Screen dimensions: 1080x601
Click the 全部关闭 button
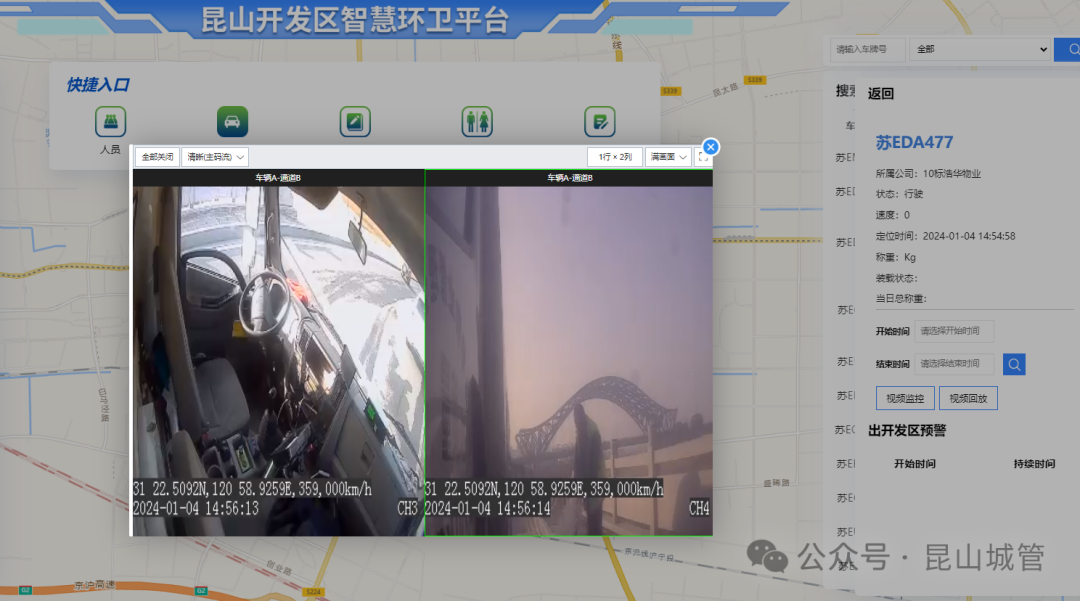point(157,157)
